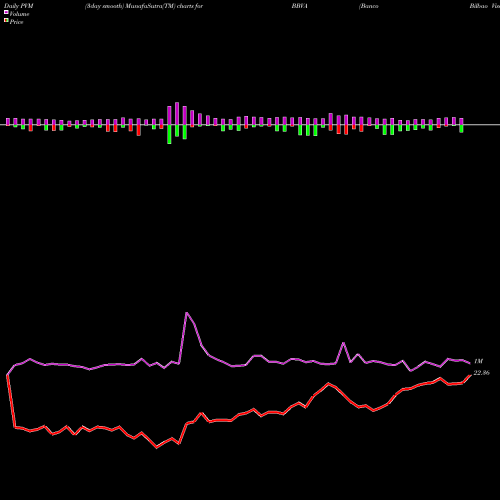Click the lowest trough of the red price line
Screen dimensions: 500x500
coord(157,448)
